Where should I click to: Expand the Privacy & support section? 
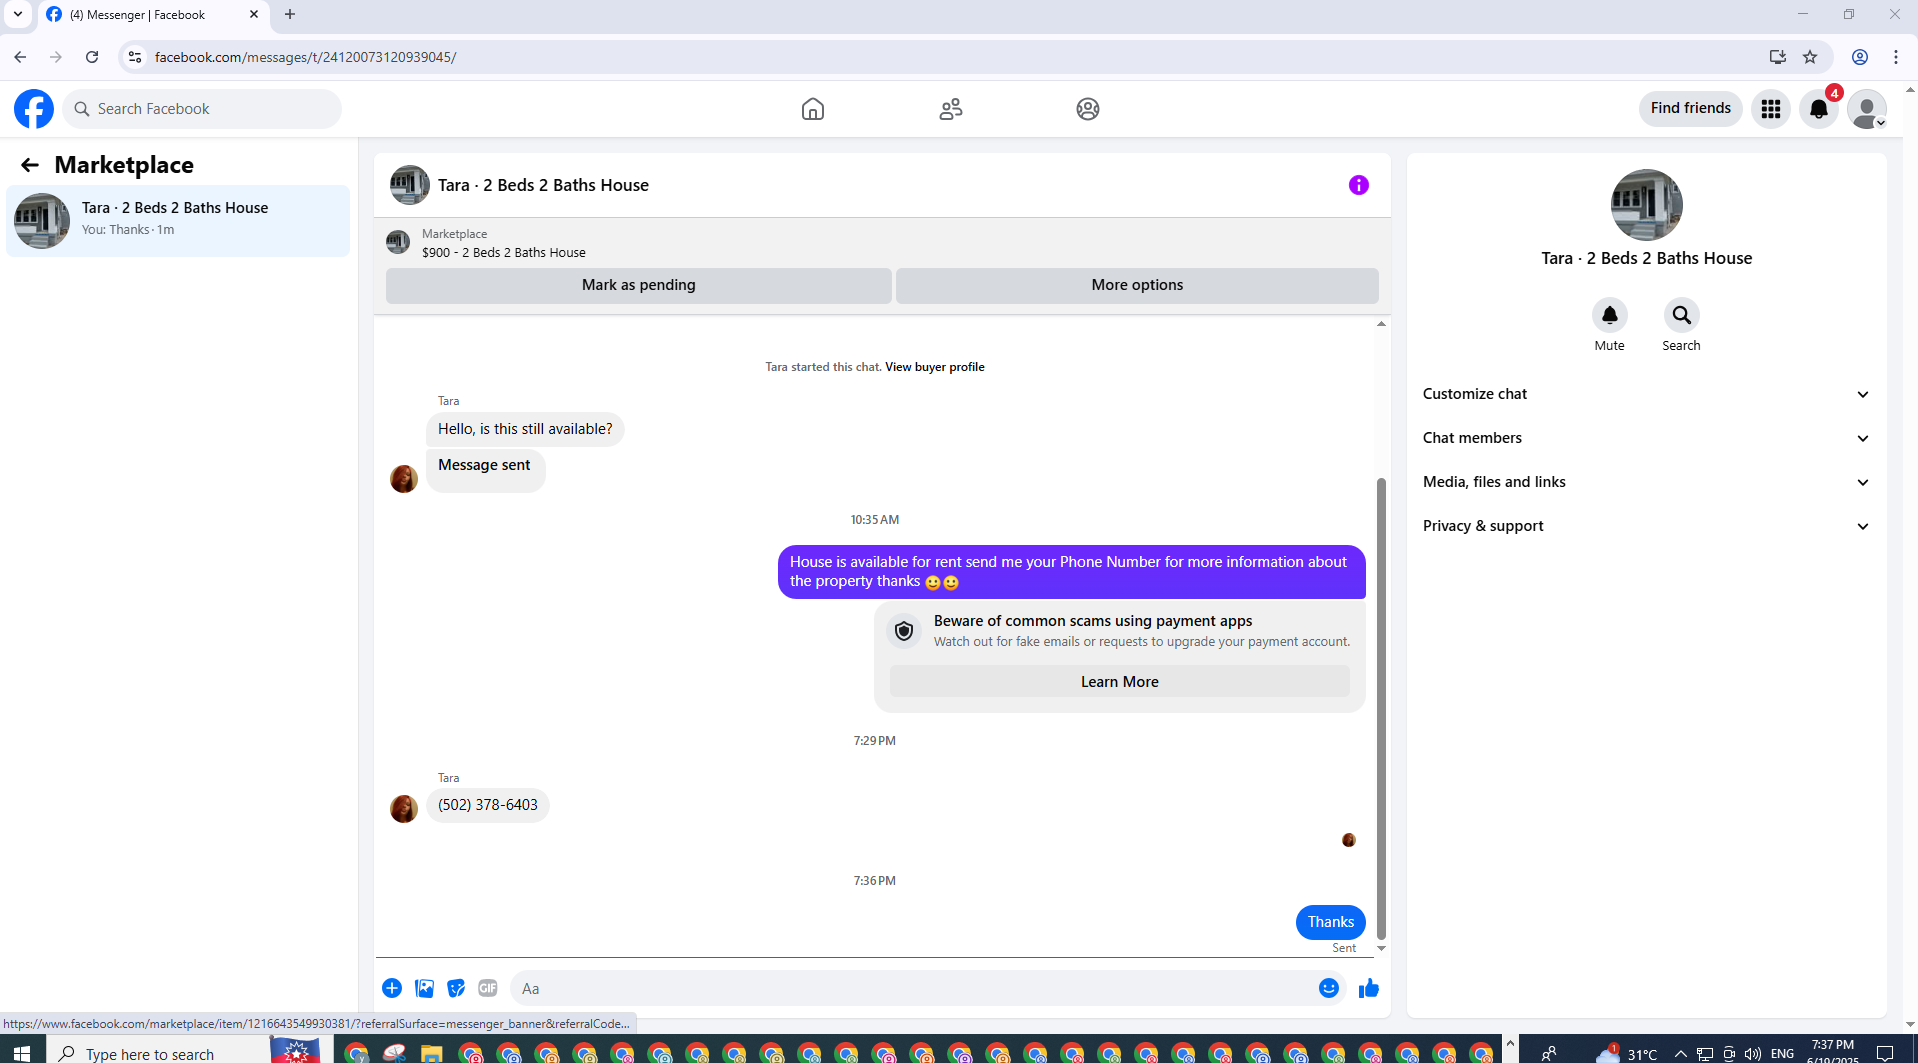pyautogui.click(x=1646, y=526)
